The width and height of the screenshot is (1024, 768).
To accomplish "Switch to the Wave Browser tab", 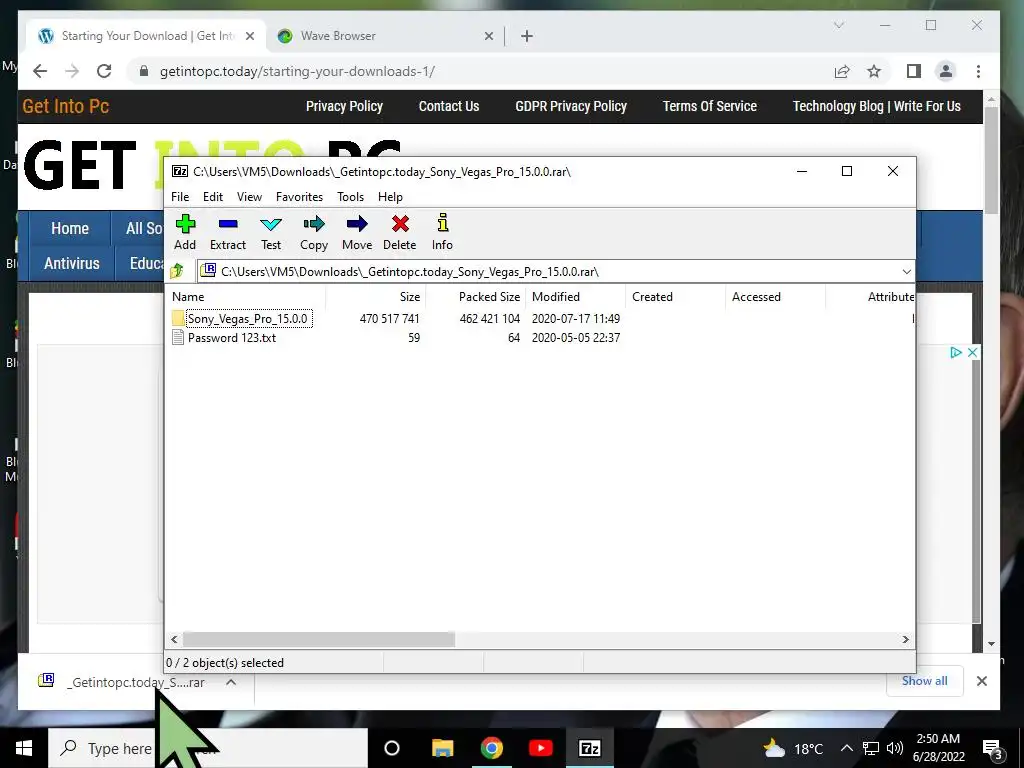I will pos(385,36).
